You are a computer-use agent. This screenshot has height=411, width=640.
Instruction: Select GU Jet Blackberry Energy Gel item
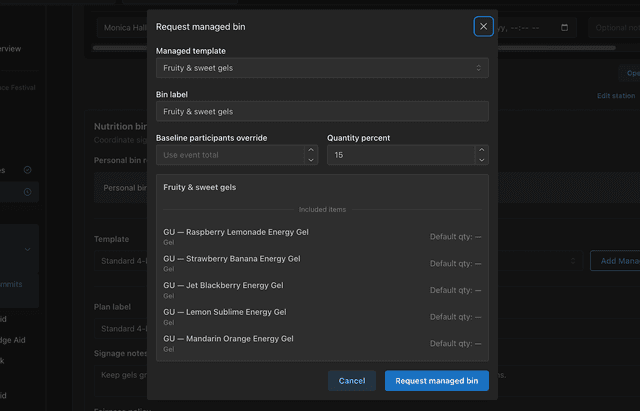point(223,286)
